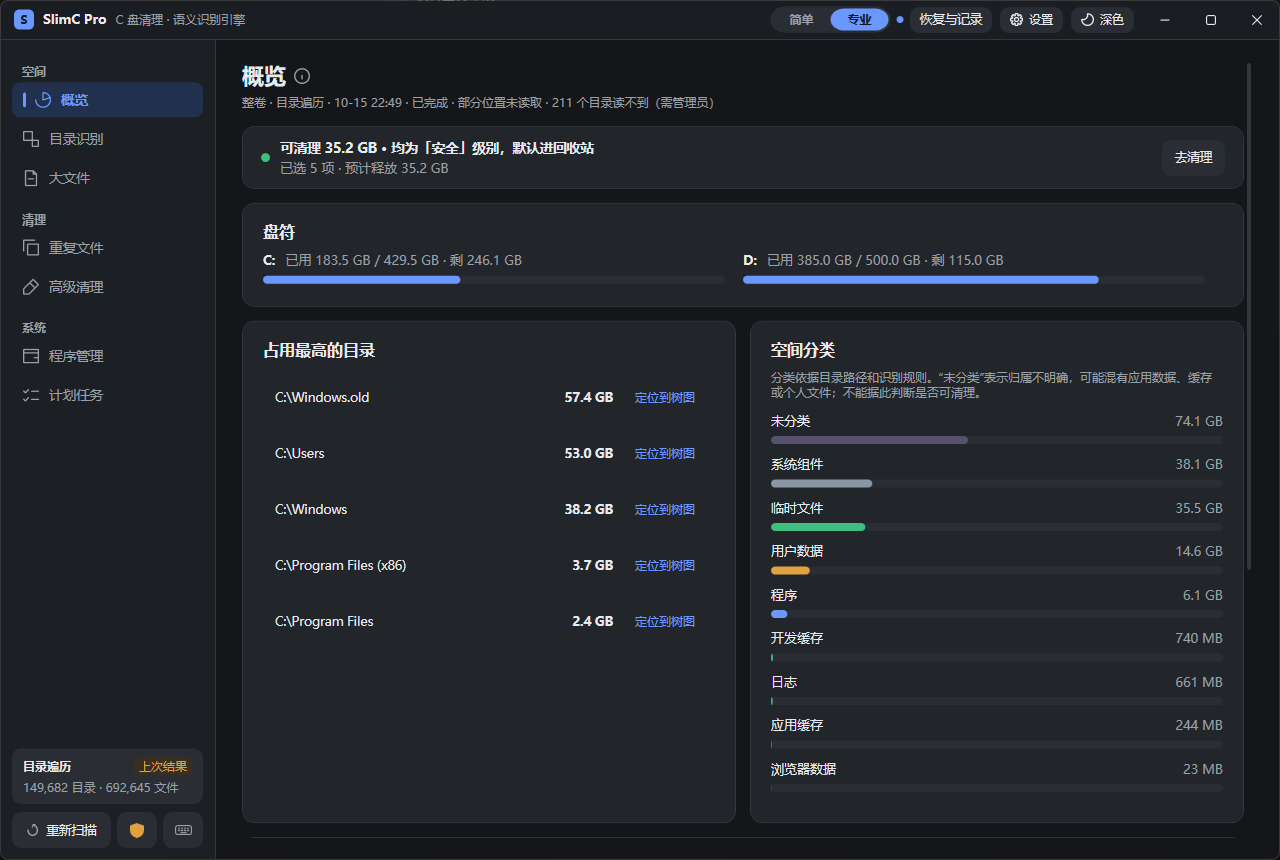Click 定位到树图 for C:\Program Files (x86)
This screenshot has width=1280, height=860.
click(x=664, y=566)
